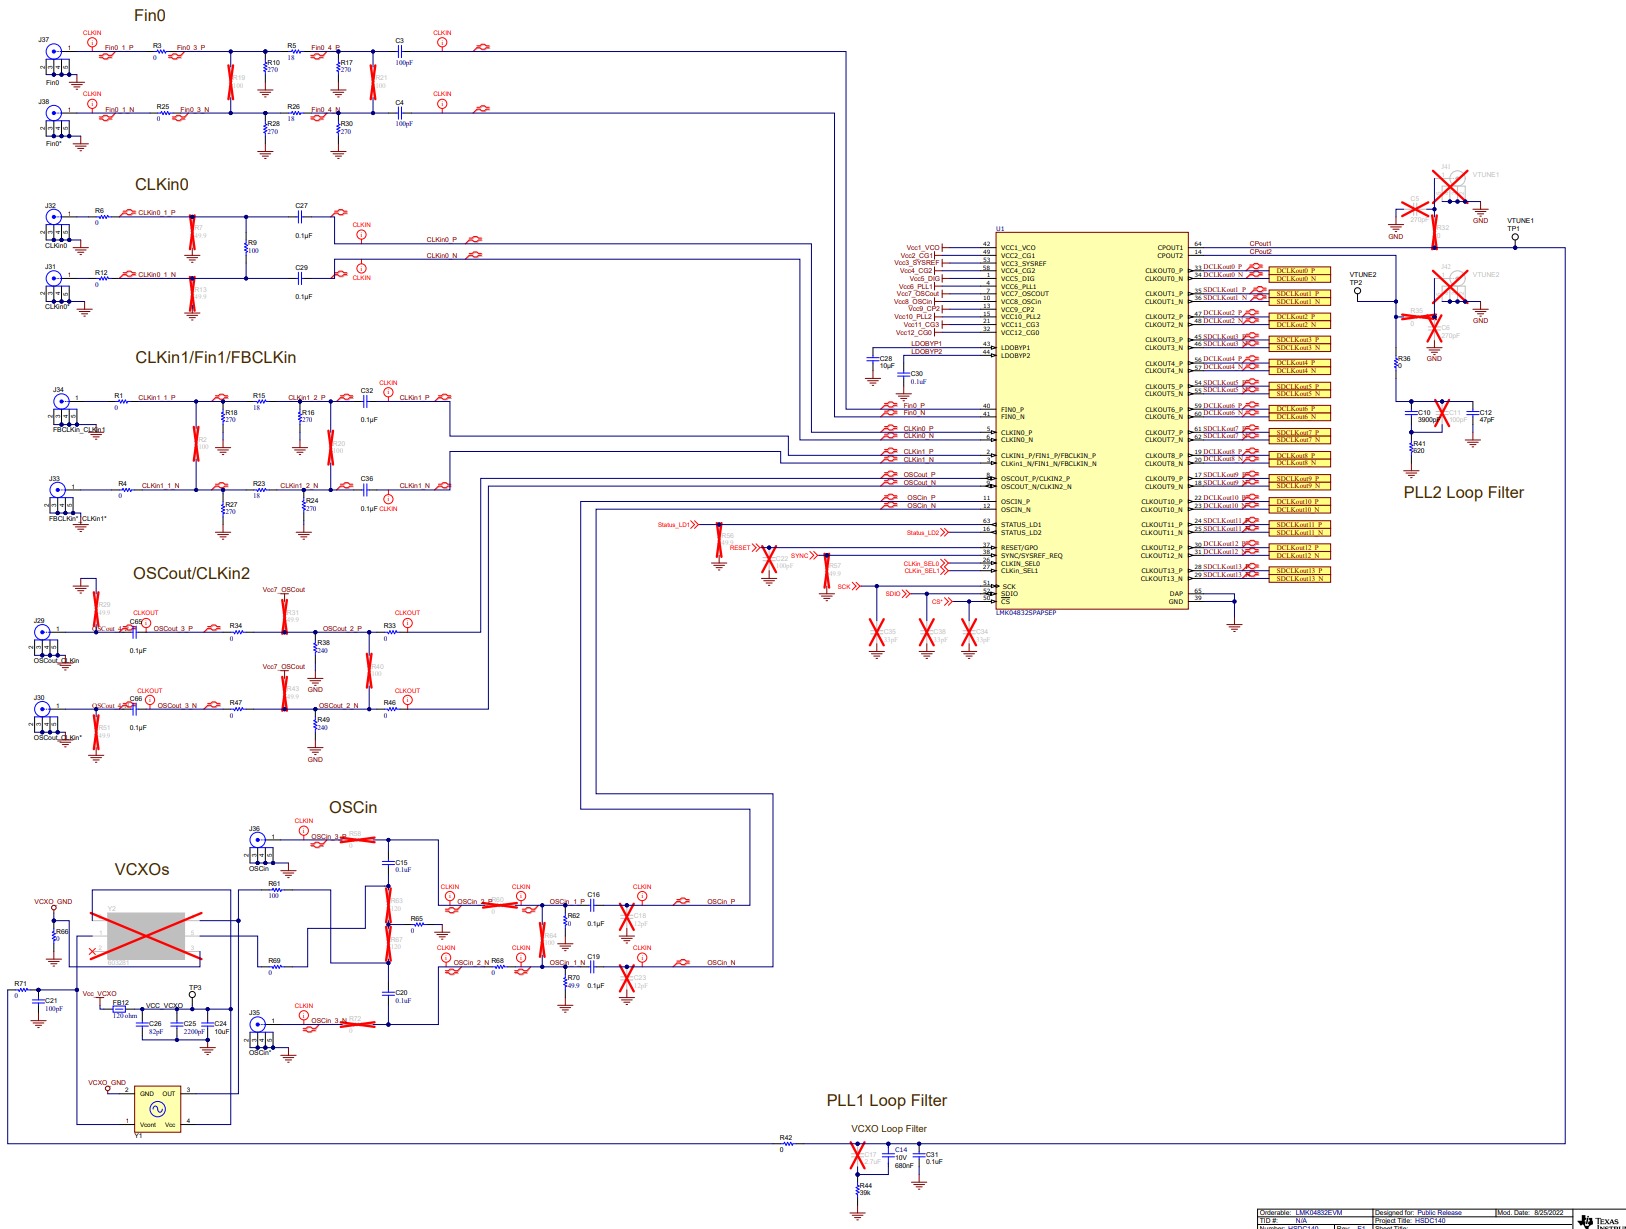Screen dimensions: 1626x1229
Task: Click capacitor C14 680nF in PLL1 loop filter
Action: tap(888, 1155)
